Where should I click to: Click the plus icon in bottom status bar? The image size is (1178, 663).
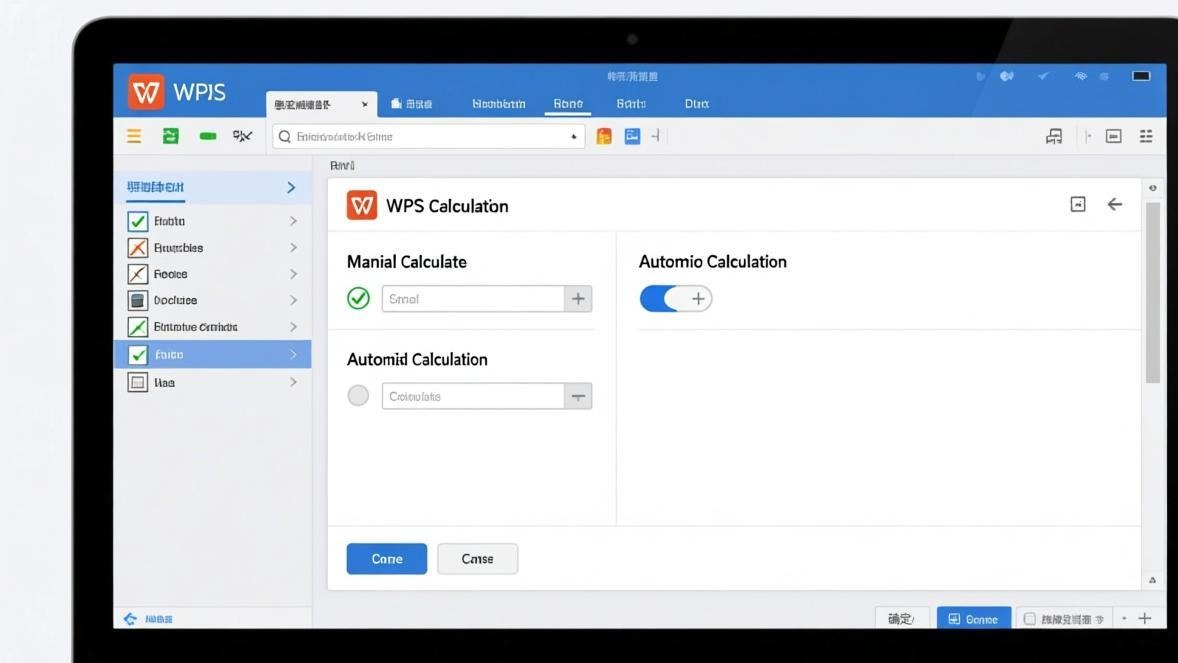coord(1145,619)
